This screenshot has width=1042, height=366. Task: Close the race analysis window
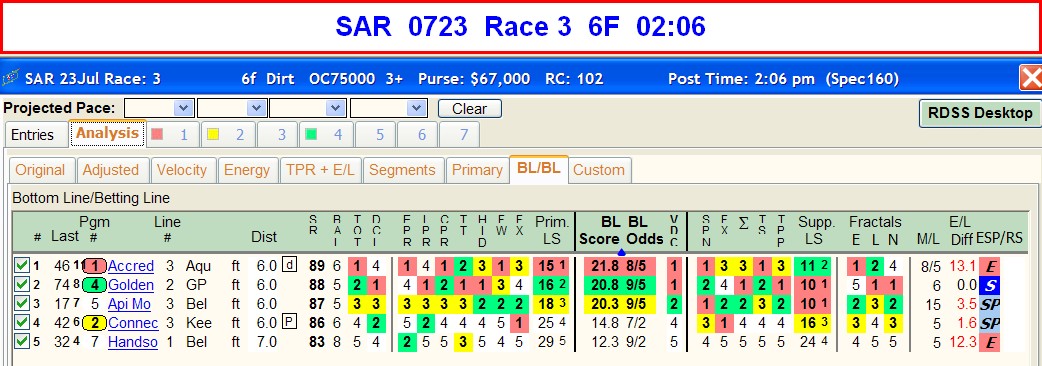[x=1031, y=78]
